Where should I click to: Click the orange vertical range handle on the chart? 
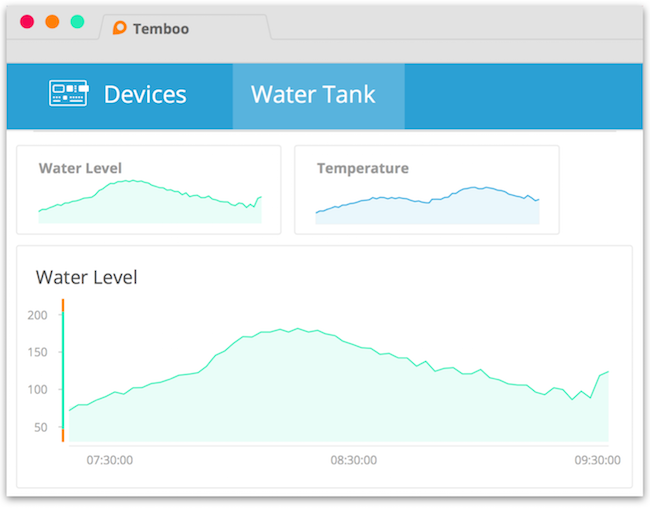click(62, 370)
